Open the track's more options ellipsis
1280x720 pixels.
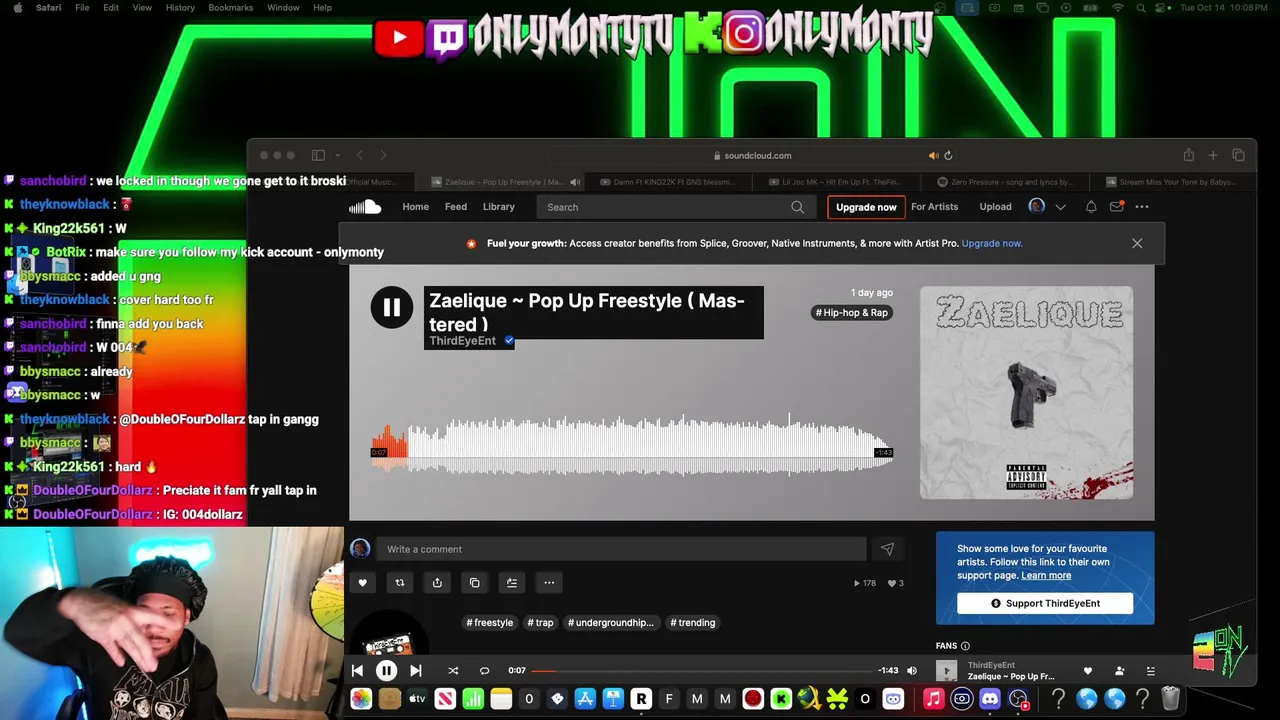pyautogui.click(x=549, y=583)
